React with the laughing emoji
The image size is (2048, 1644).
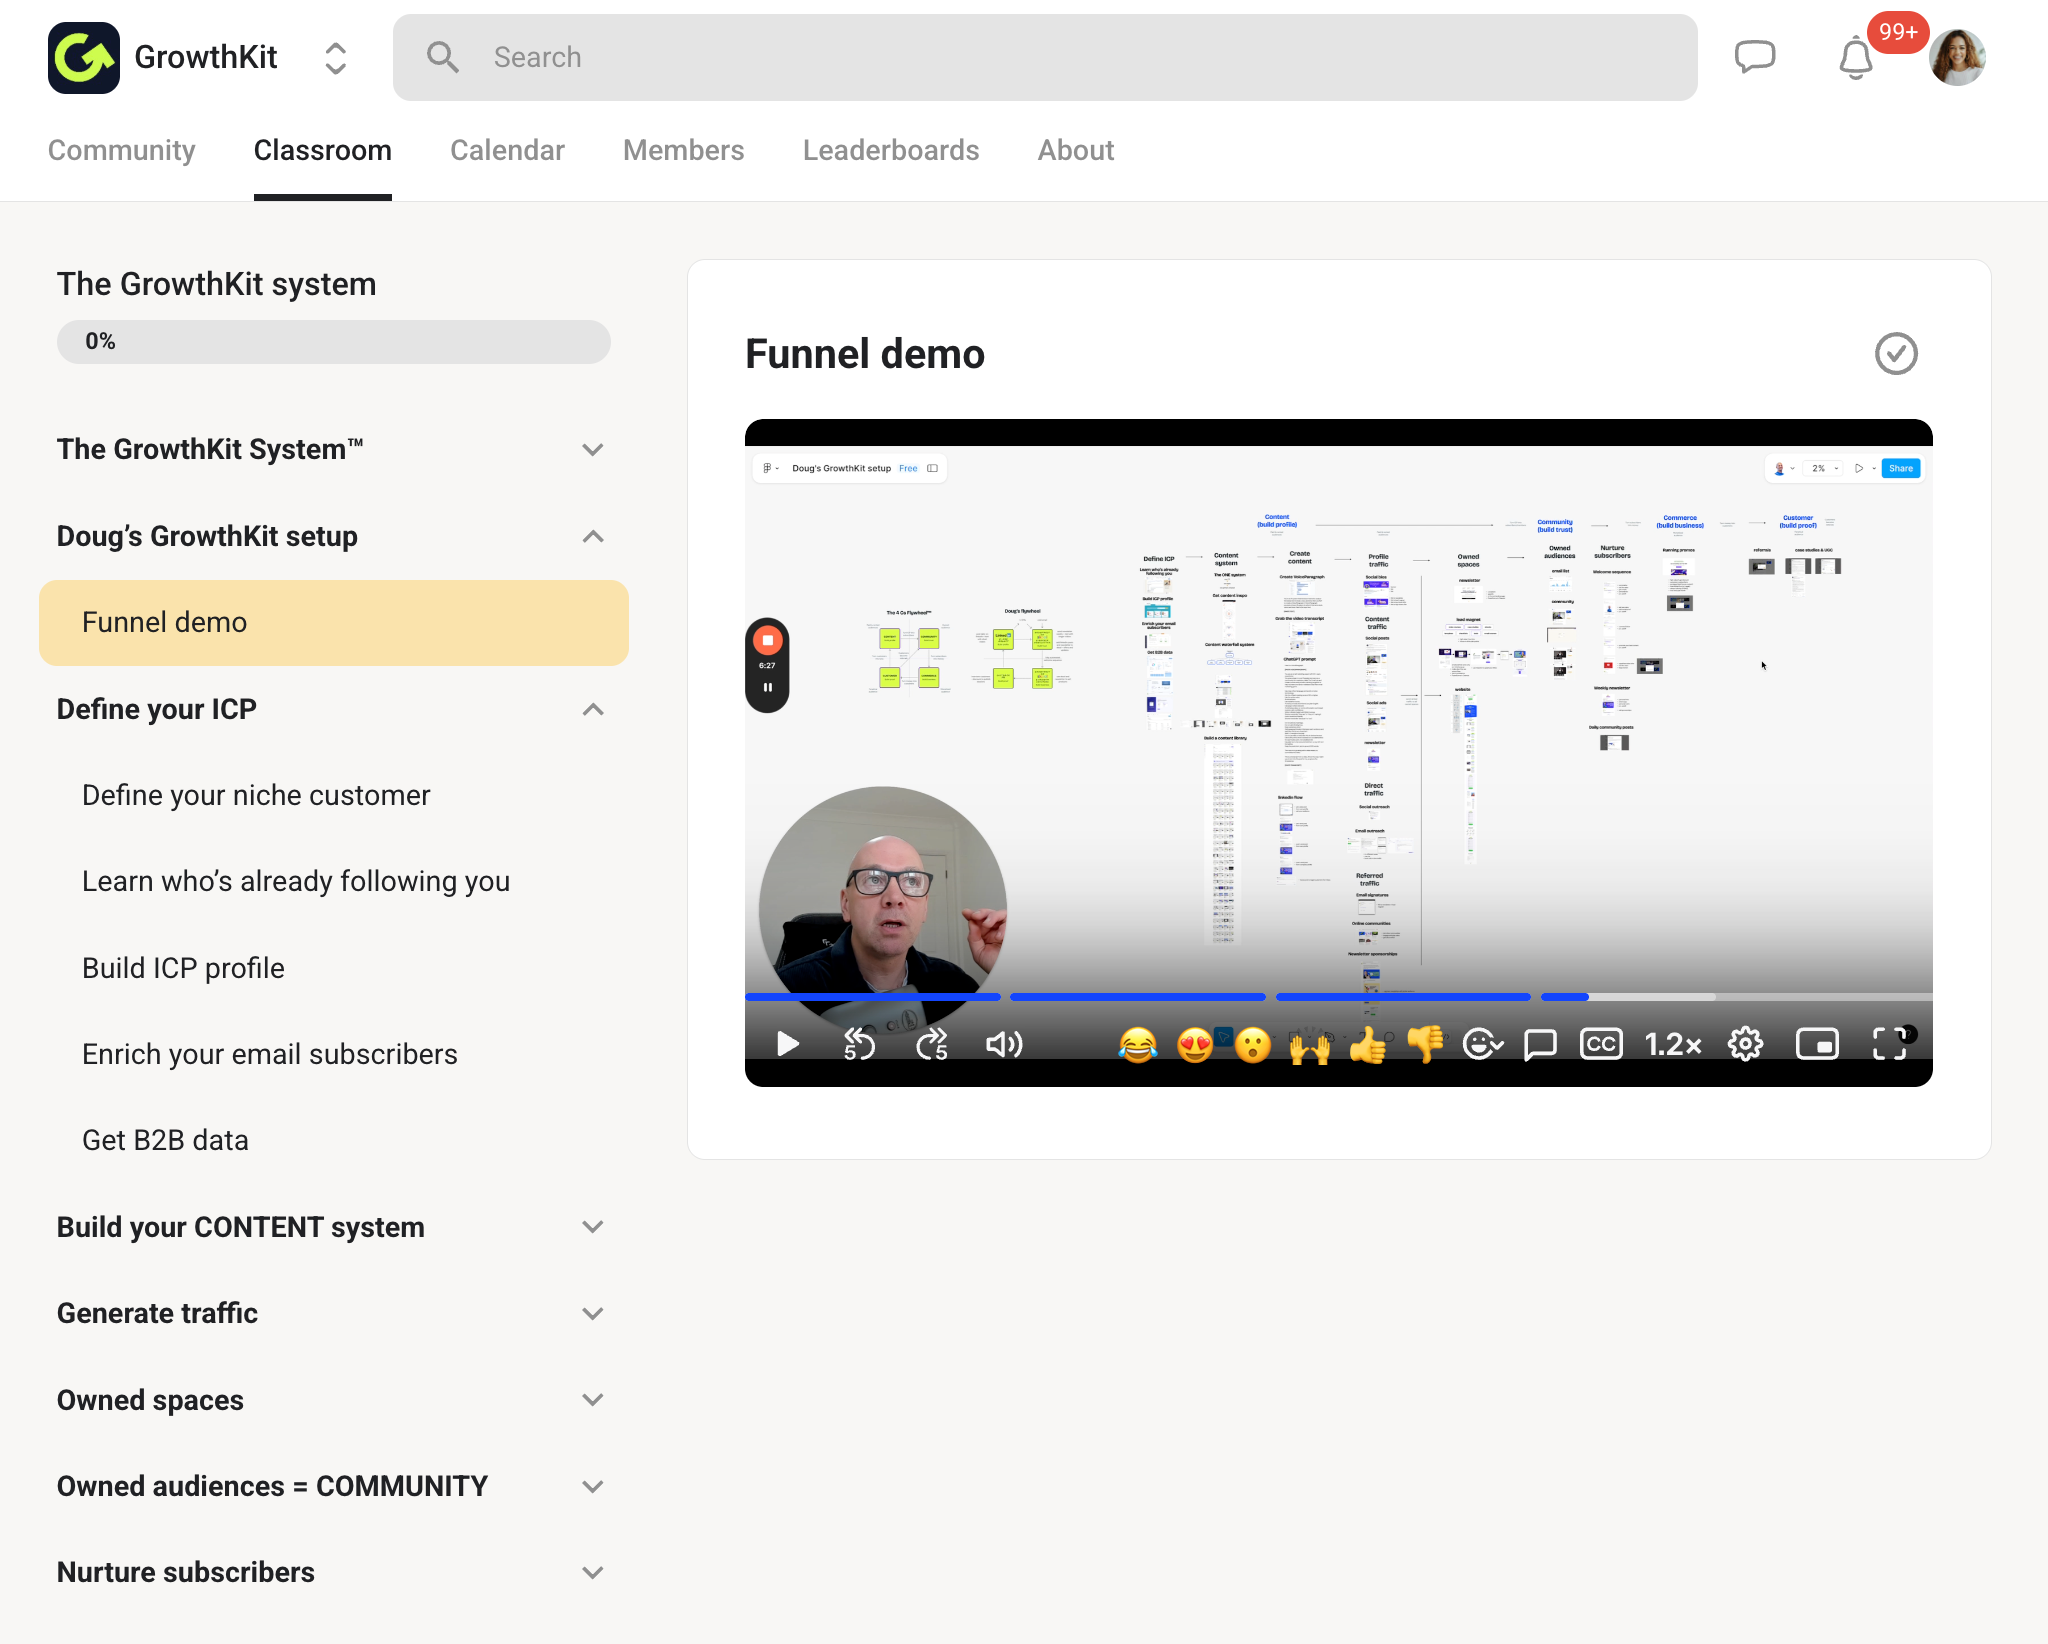(1138, 1045)
